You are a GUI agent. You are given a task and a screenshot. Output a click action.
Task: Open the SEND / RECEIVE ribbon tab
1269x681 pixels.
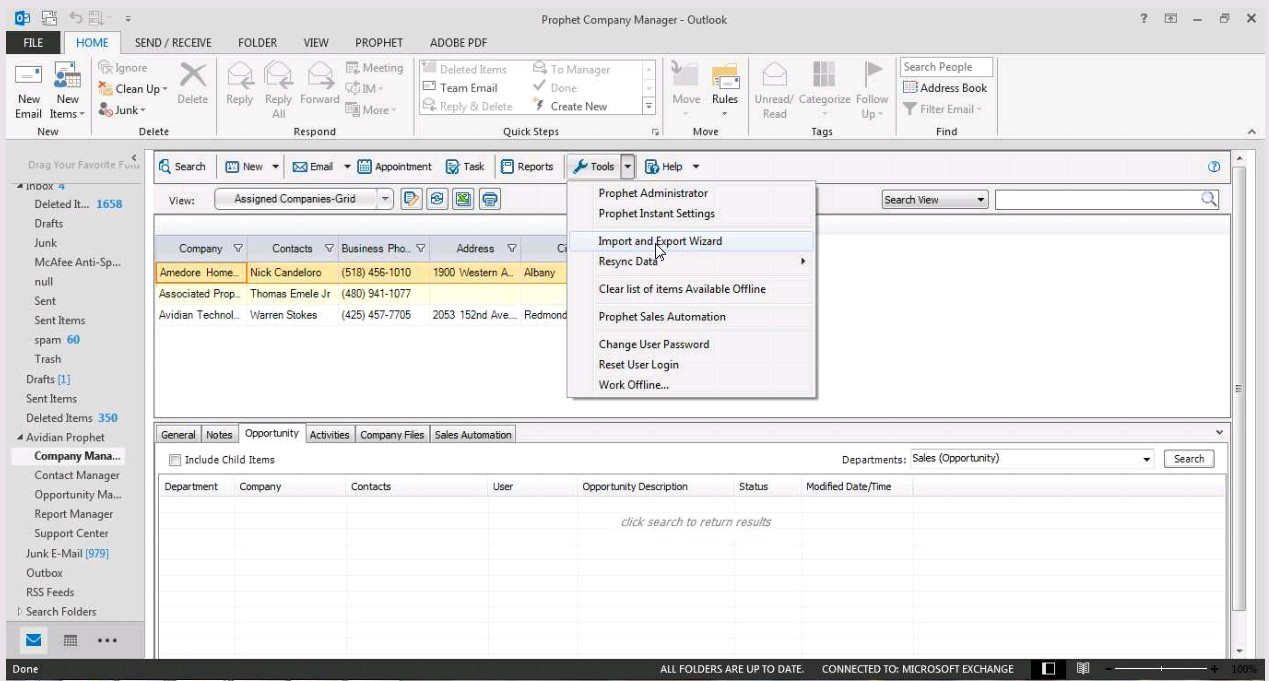coord(173,43)
